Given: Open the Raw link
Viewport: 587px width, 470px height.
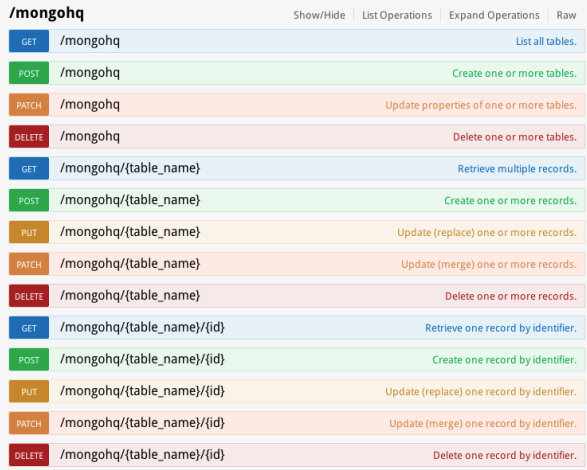Looking at the screenshot, I should 566,15.
